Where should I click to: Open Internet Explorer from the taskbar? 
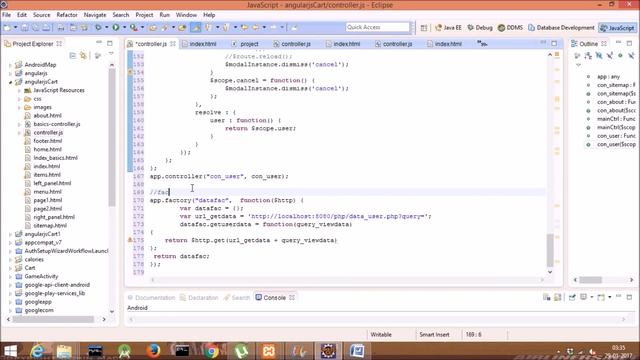tap(37, 351)
